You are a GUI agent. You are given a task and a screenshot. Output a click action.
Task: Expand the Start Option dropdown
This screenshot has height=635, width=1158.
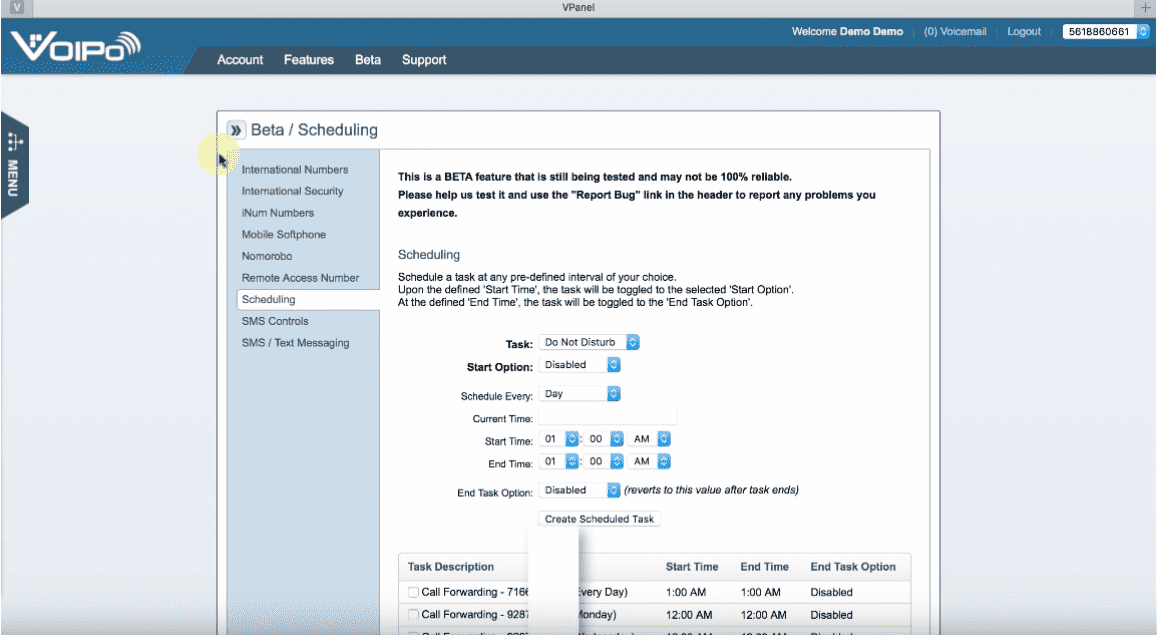click(580, 365)
